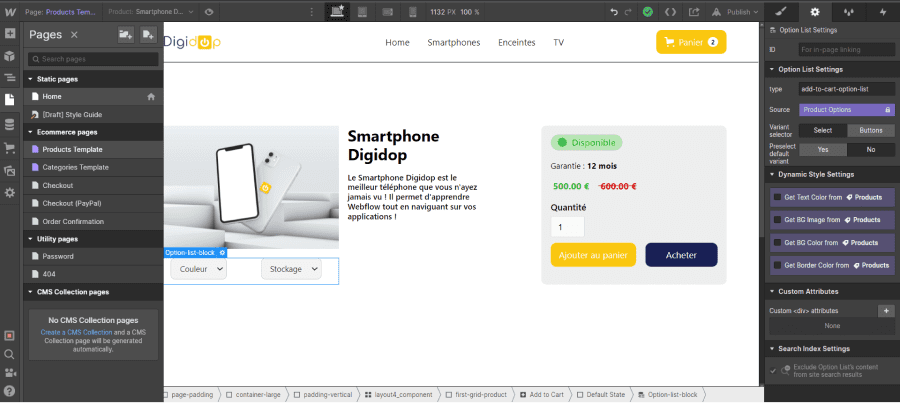Click the undo arrow
This screenshot has width=900, height=403.
coord(614,11)
